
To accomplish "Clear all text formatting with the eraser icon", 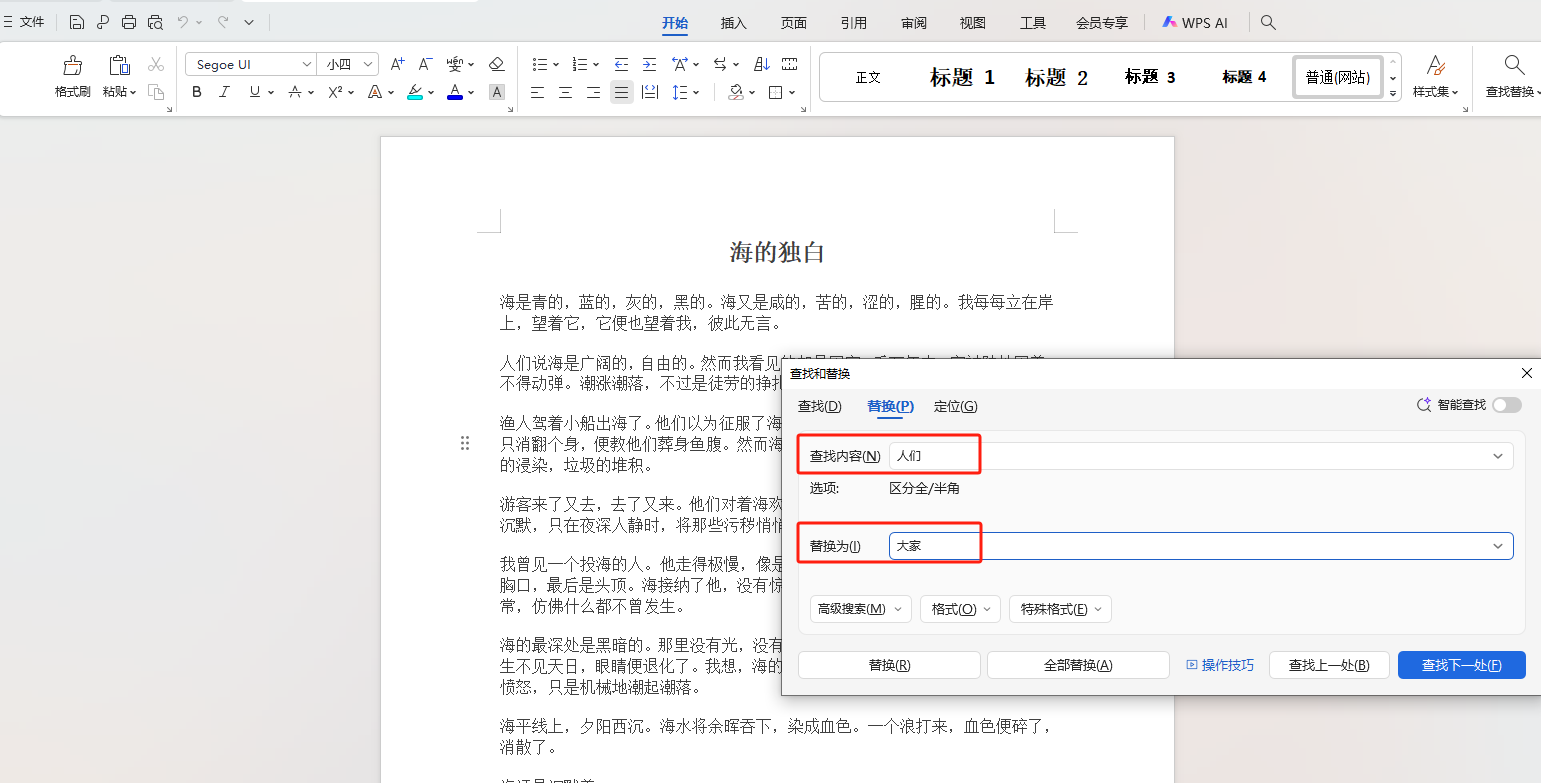I will 496,63.
